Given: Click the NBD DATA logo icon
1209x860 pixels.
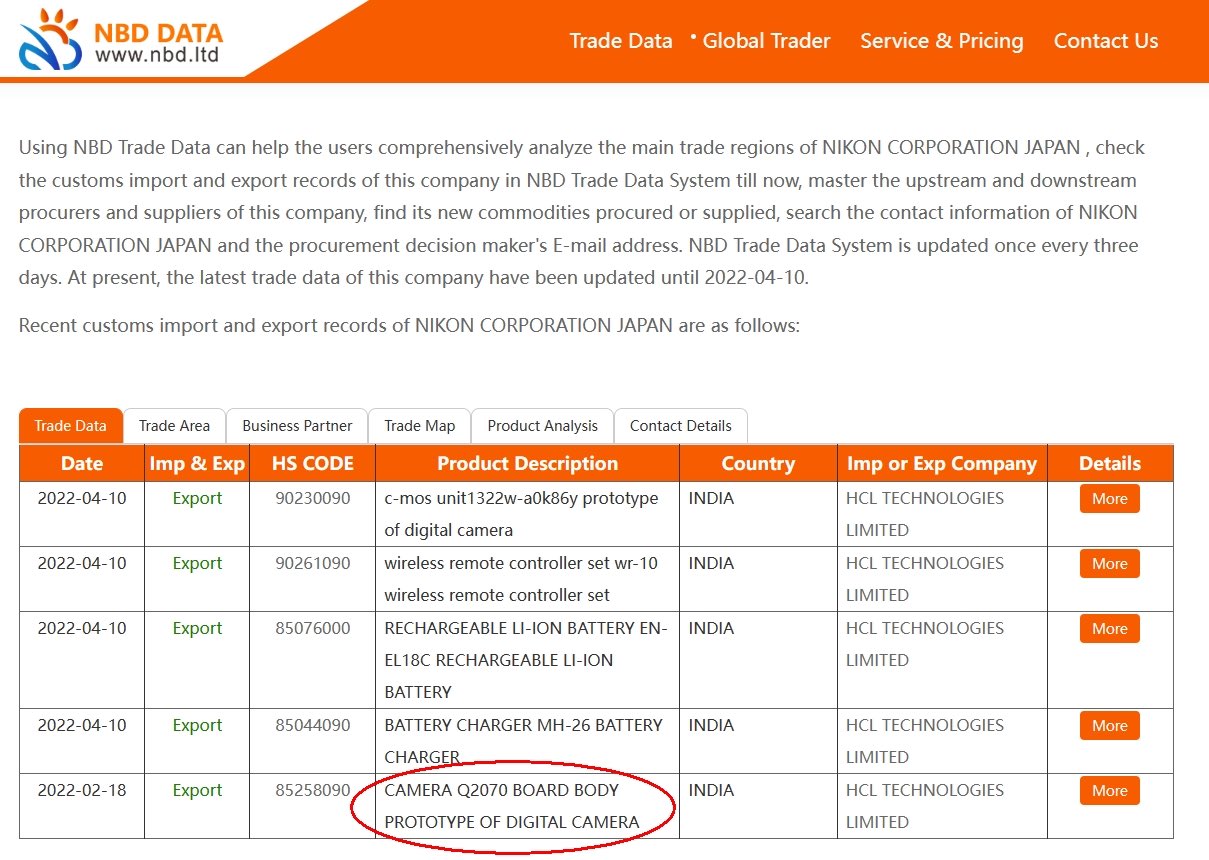Looking at the screenshot, I should point(50,40).
